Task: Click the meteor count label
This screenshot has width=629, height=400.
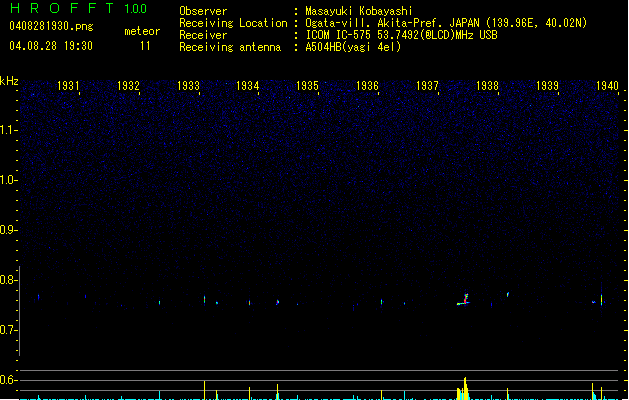Action: 142,31
